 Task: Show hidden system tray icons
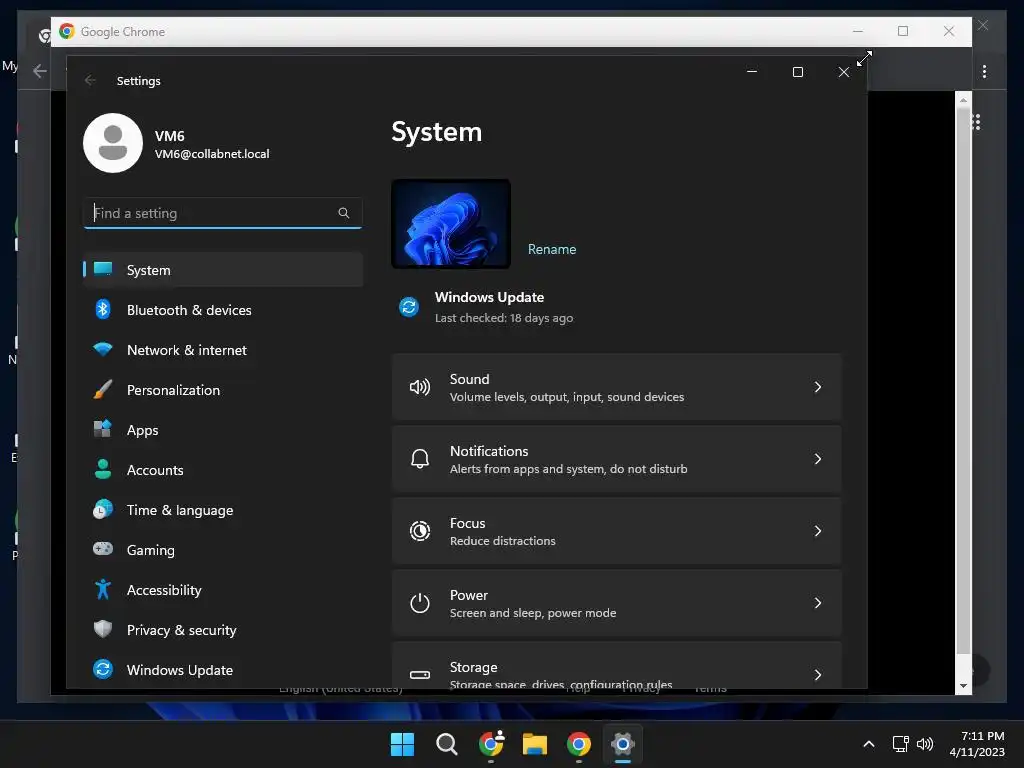[869, 744]
